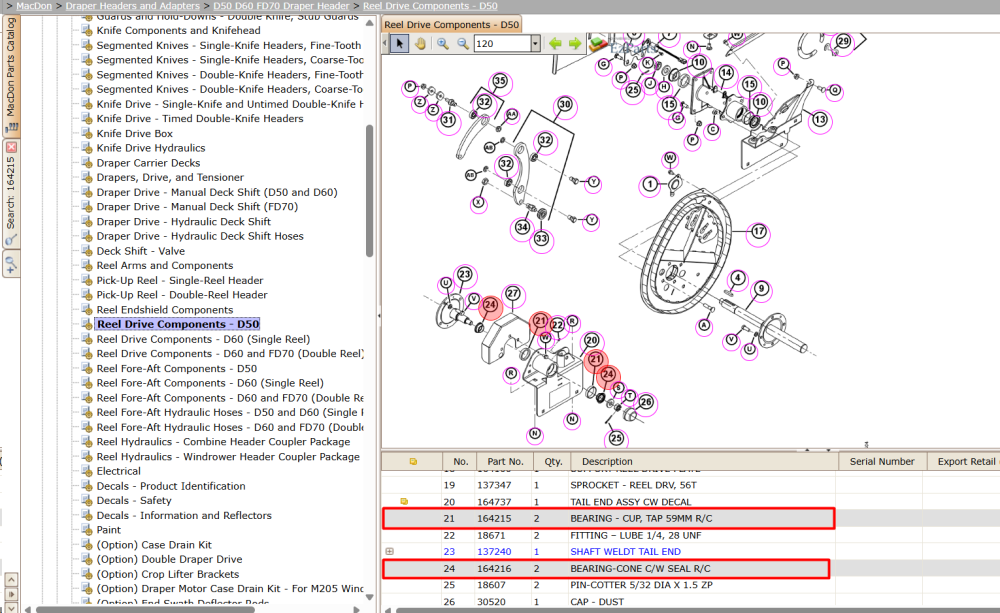Viewport: 1000px width, 613px height.
Task: Click the icon beside Electrical tree item
Action: pyautogui.click(x=87, y=471)
